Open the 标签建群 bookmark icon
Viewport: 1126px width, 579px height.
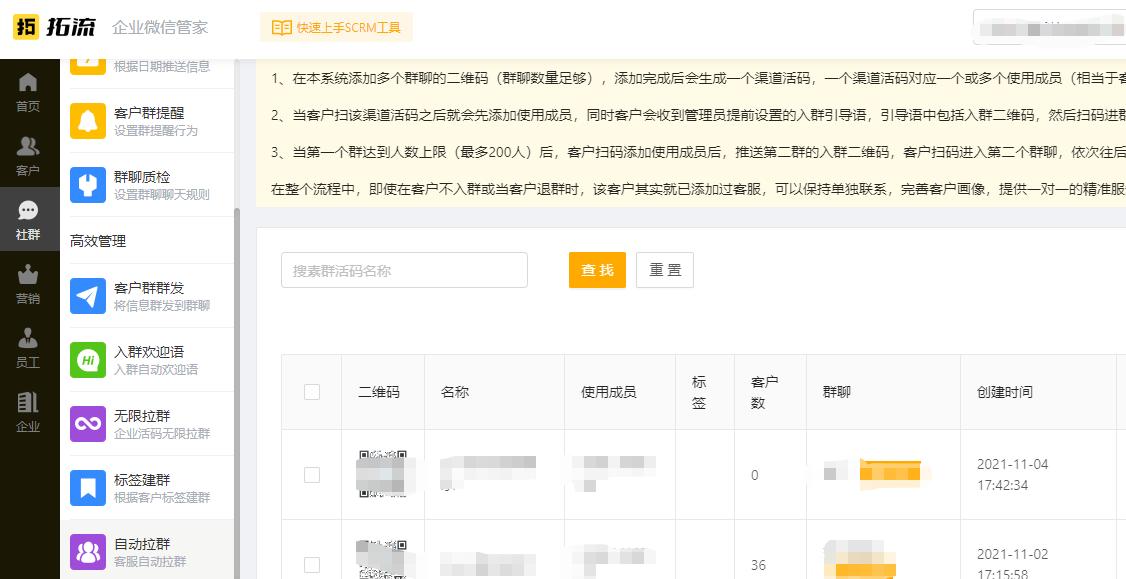87,488
